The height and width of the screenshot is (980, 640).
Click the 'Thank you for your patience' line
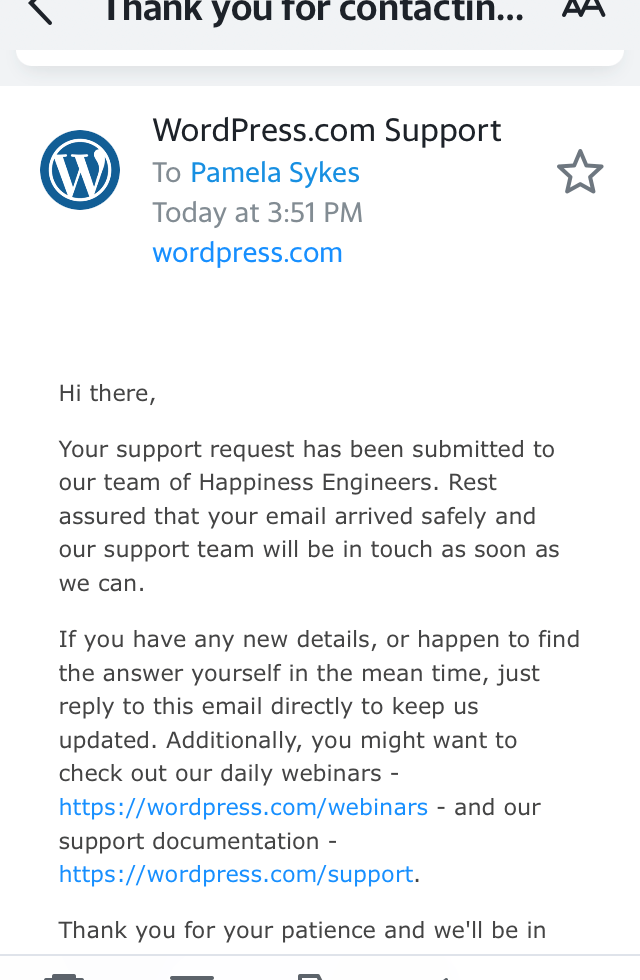click(302, 930)
